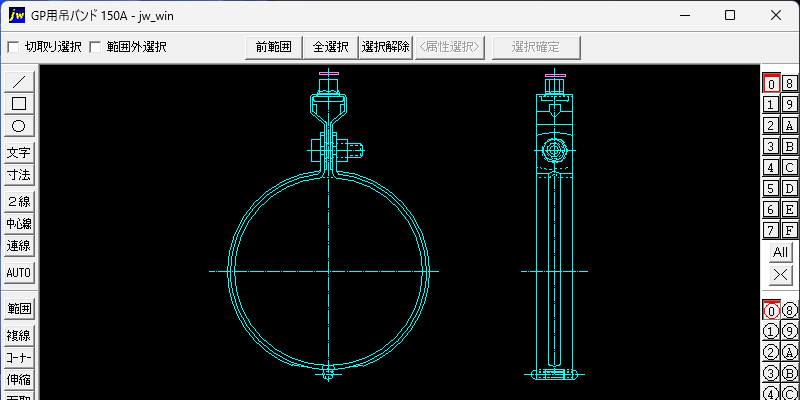Screen dimensions: 800x400
Task: Click the 全選択 select all button
Action: (331, 47)
